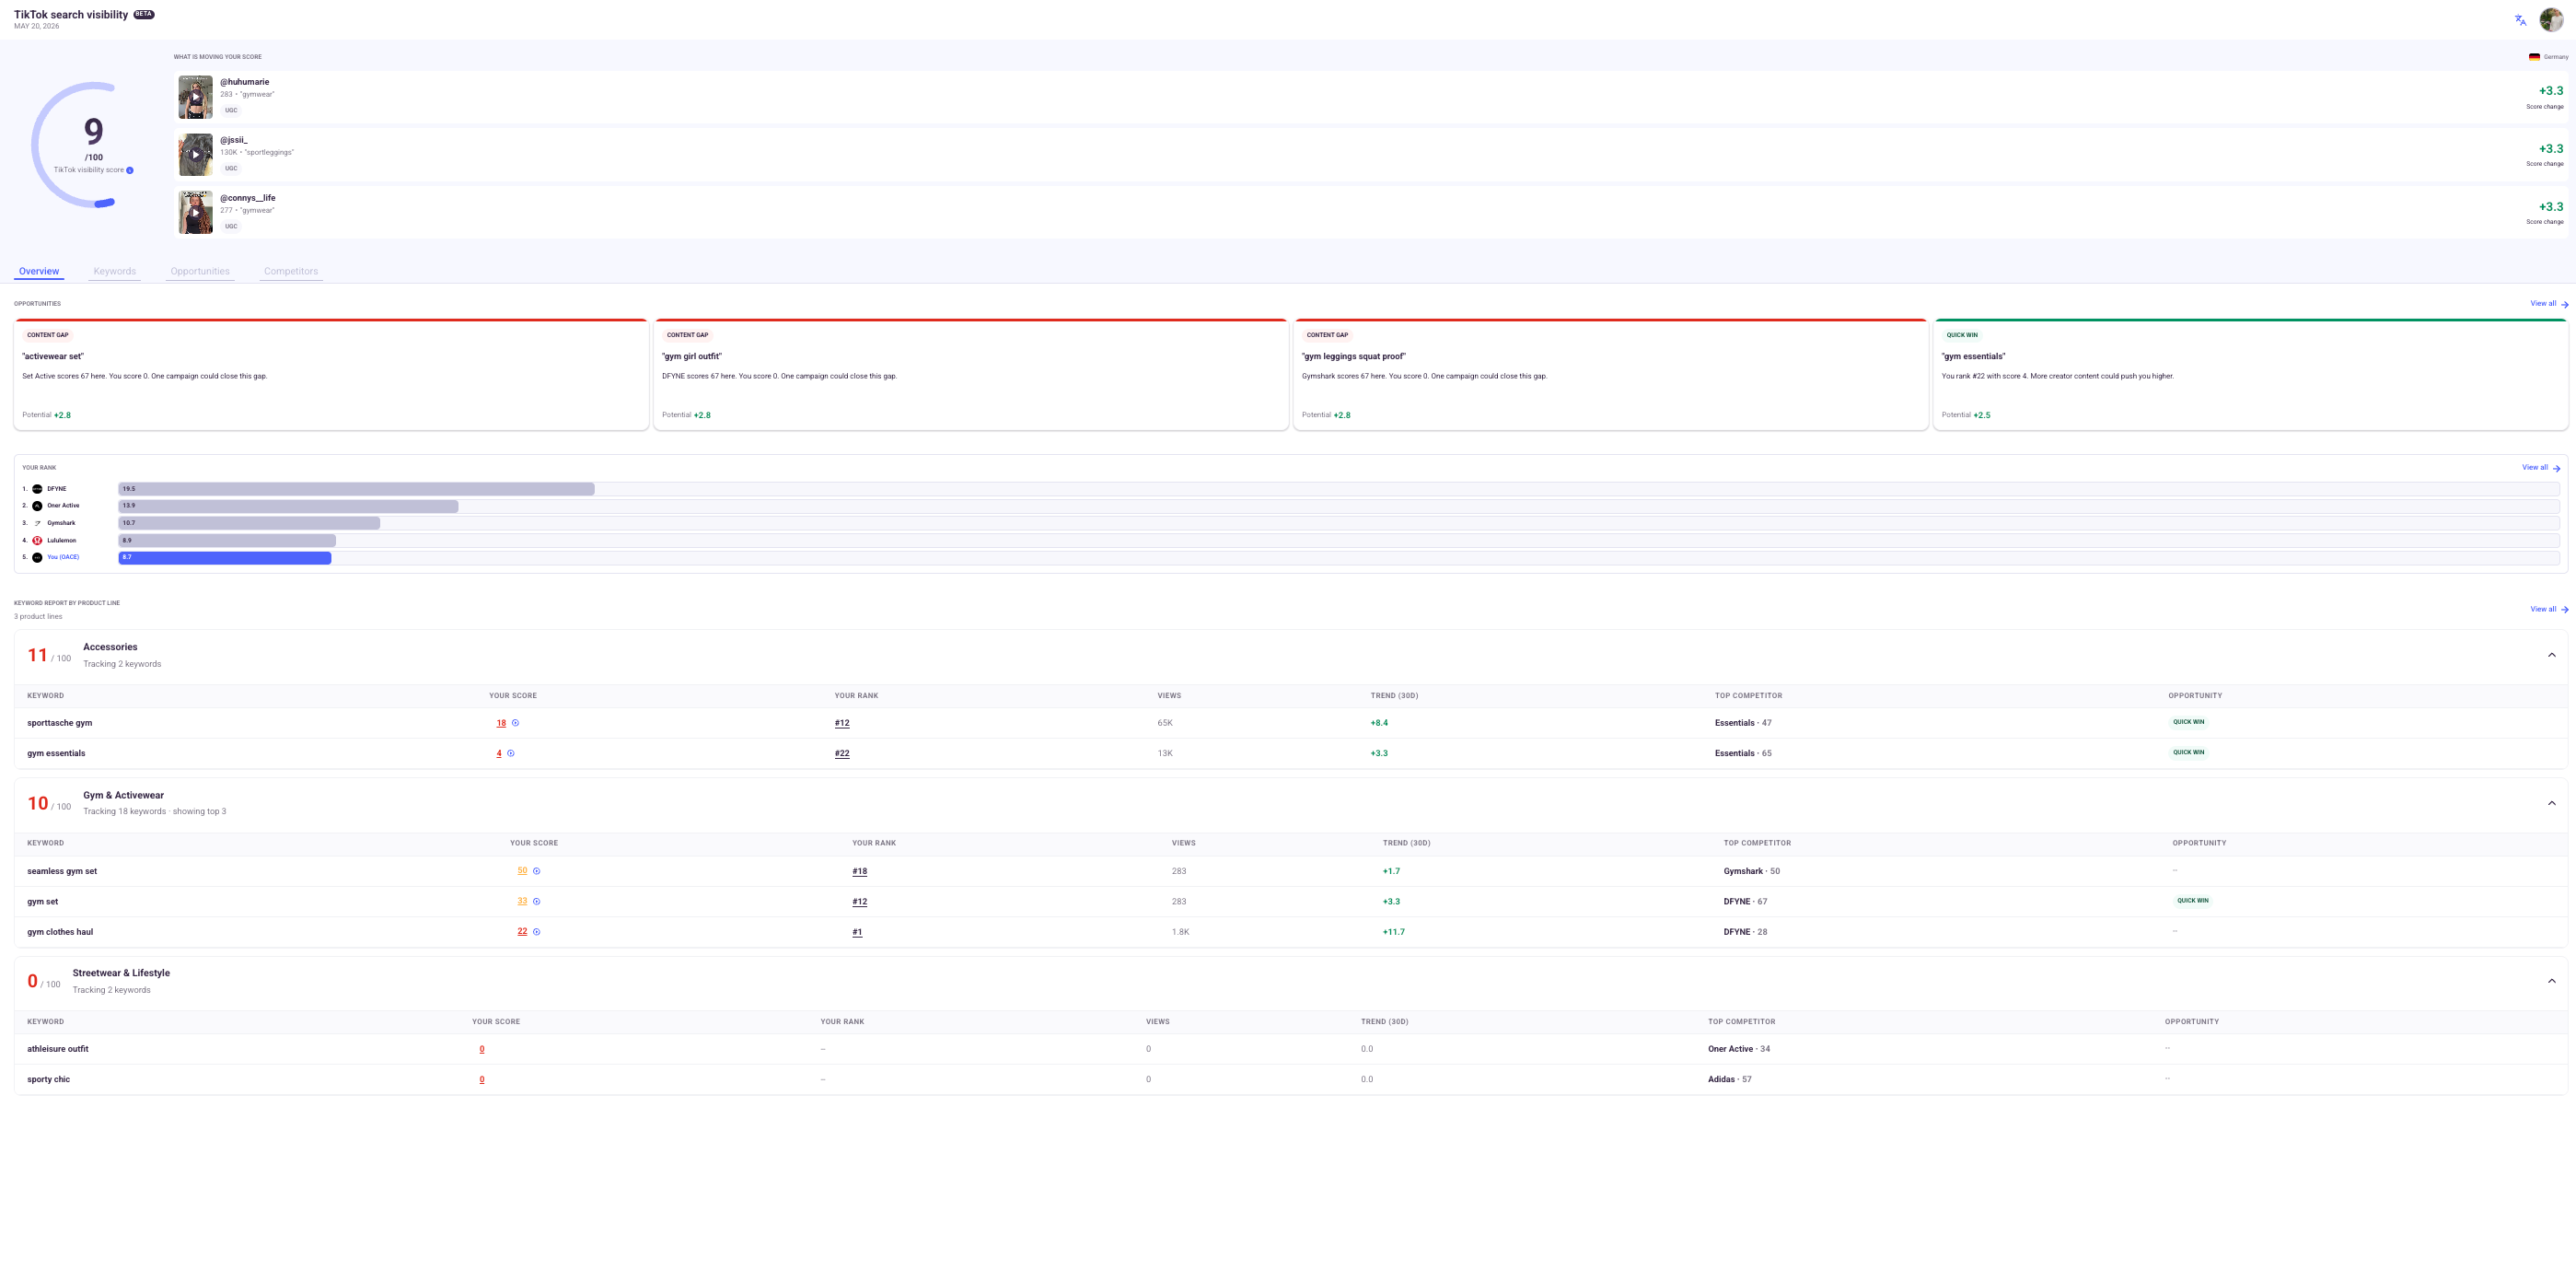Click rank #22 for gym essentials
Screen dimensions: 2576x1282
pos(842,753)
